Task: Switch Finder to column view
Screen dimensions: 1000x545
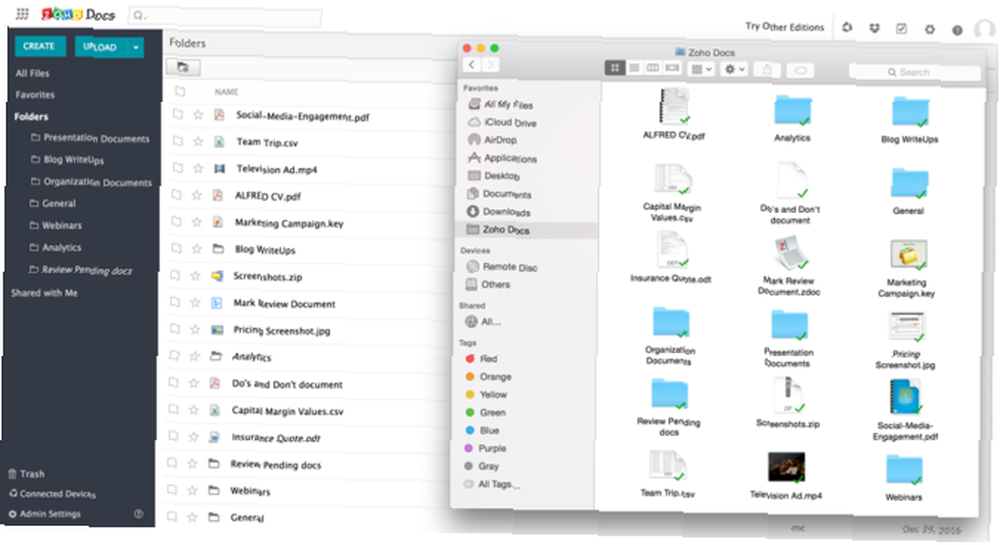Action: click(x=652, y=68)
